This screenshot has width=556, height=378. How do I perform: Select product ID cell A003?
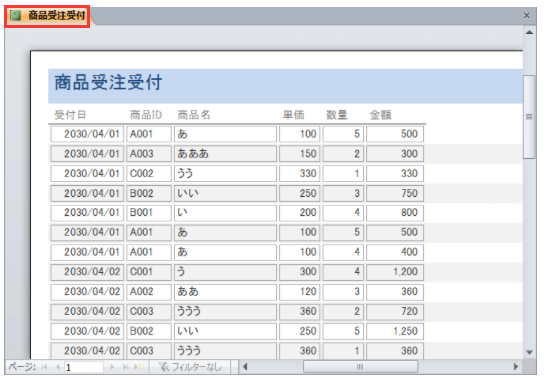[x=149, y=154]
